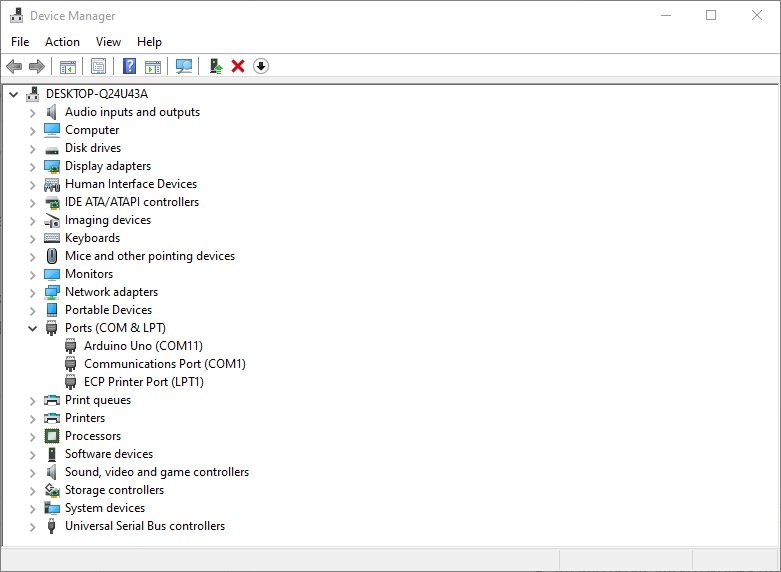
Task: Select ECP Printer Port (LPT1)
Action: [143, 382]
